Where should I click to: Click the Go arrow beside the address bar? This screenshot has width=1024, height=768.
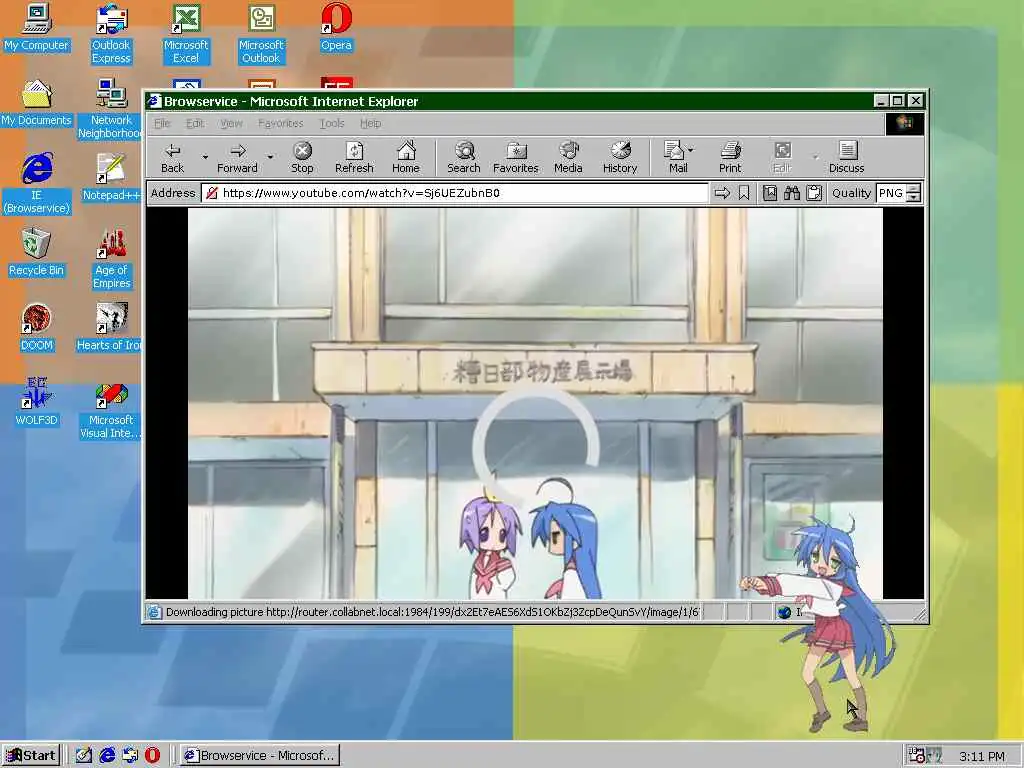(x=722, y=193)
